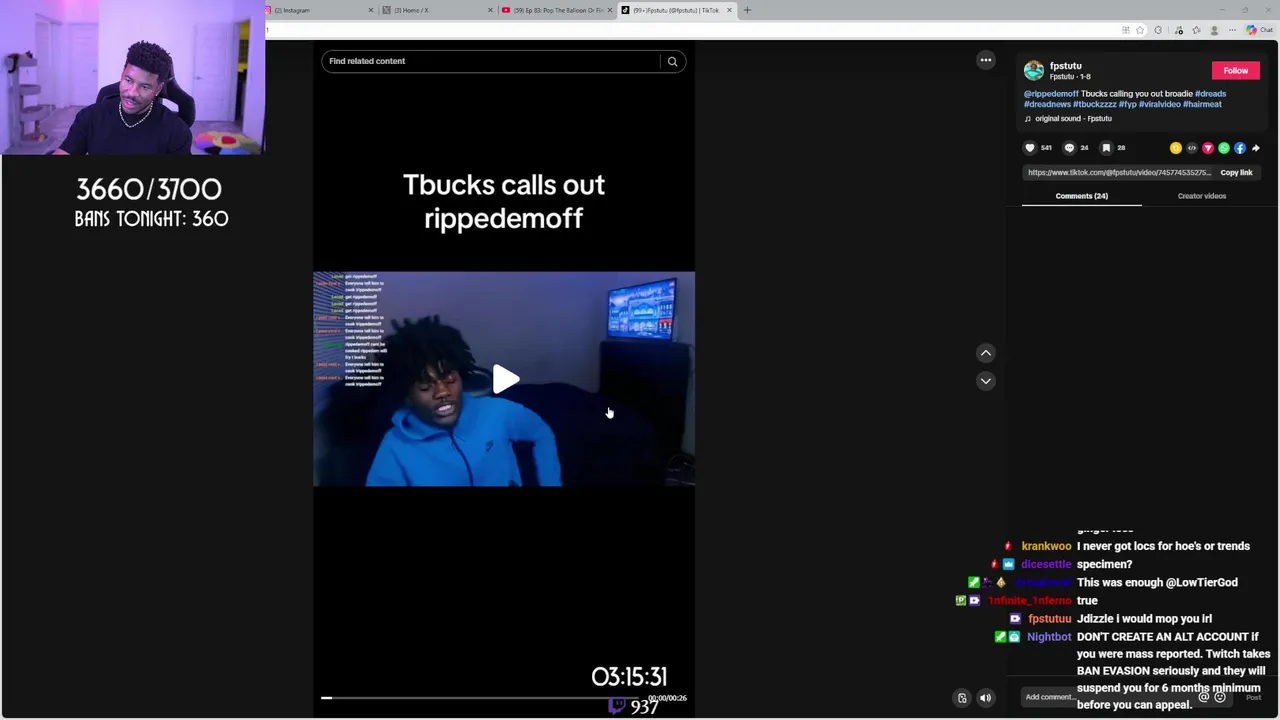Follow the fpstutu account
This screenshot has height=720, width=1280.
[1235, 71]
